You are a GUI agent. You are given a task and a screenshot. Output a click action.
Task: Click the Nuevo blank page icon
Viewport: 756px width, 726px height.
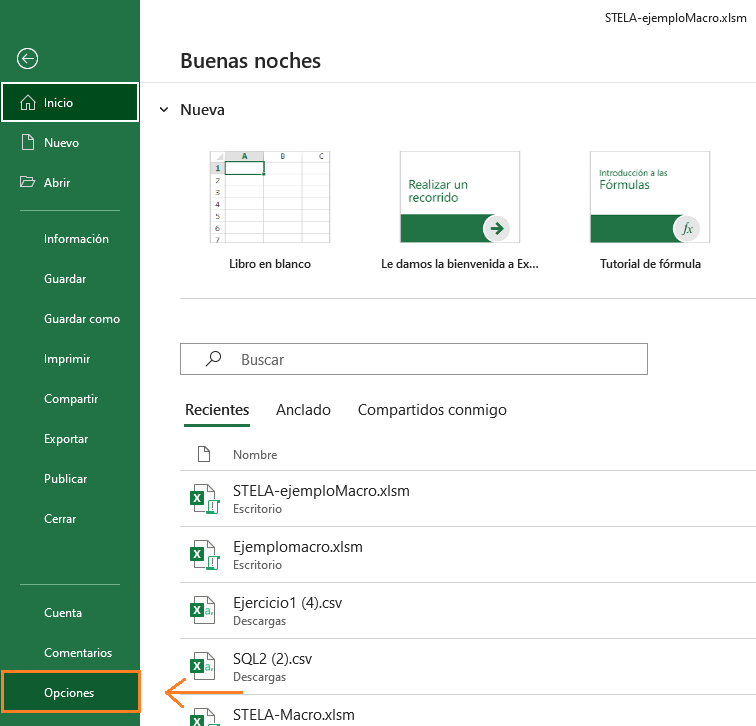point(28,142)
